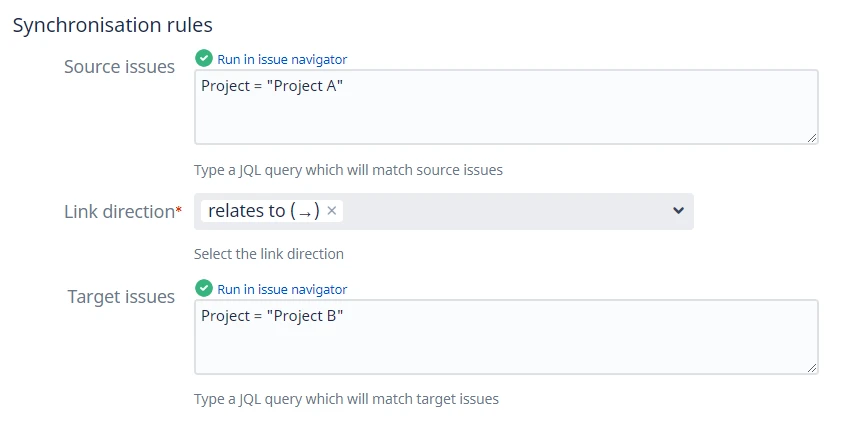863x424 pixels.
Task: Click the Target issues field label
Action: coord(121,297)
